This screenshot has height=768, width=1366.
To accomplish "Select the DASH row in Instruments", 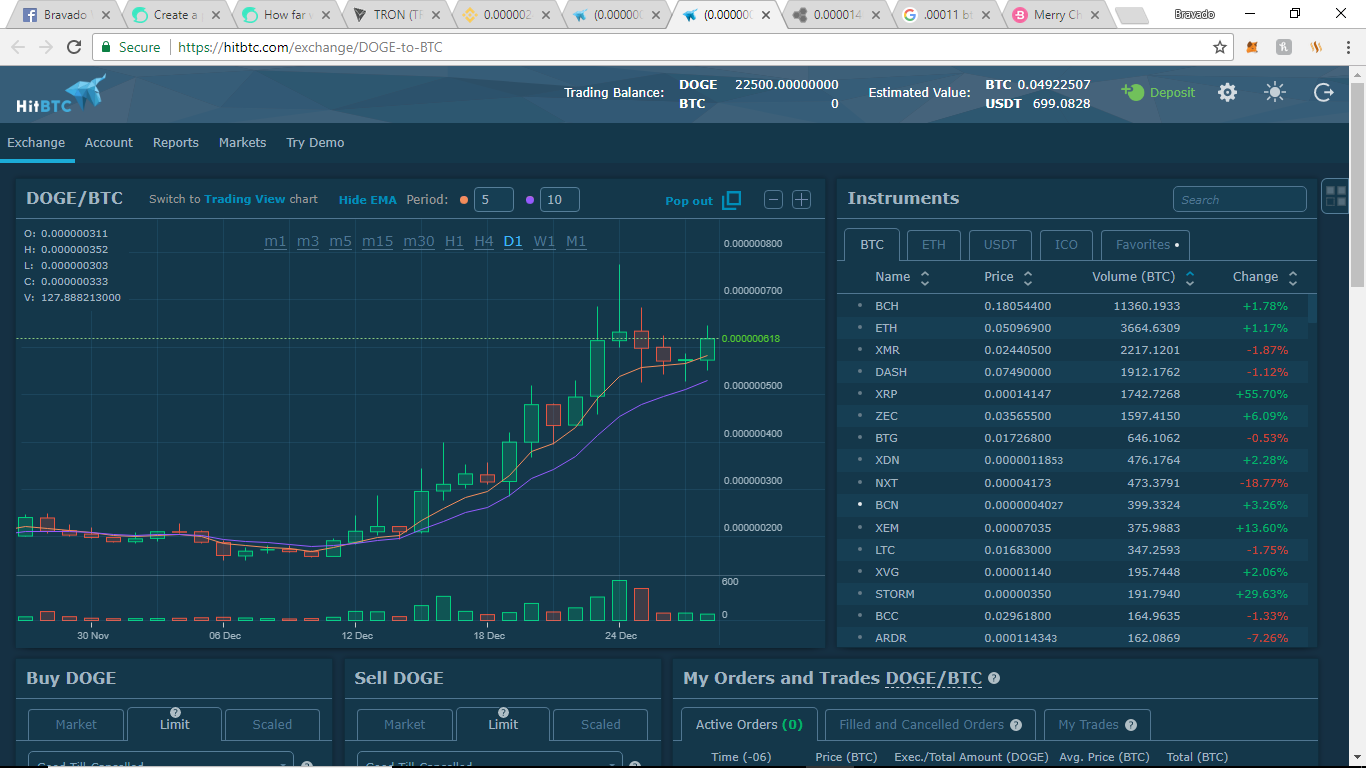I will [x=1072, y=372].
